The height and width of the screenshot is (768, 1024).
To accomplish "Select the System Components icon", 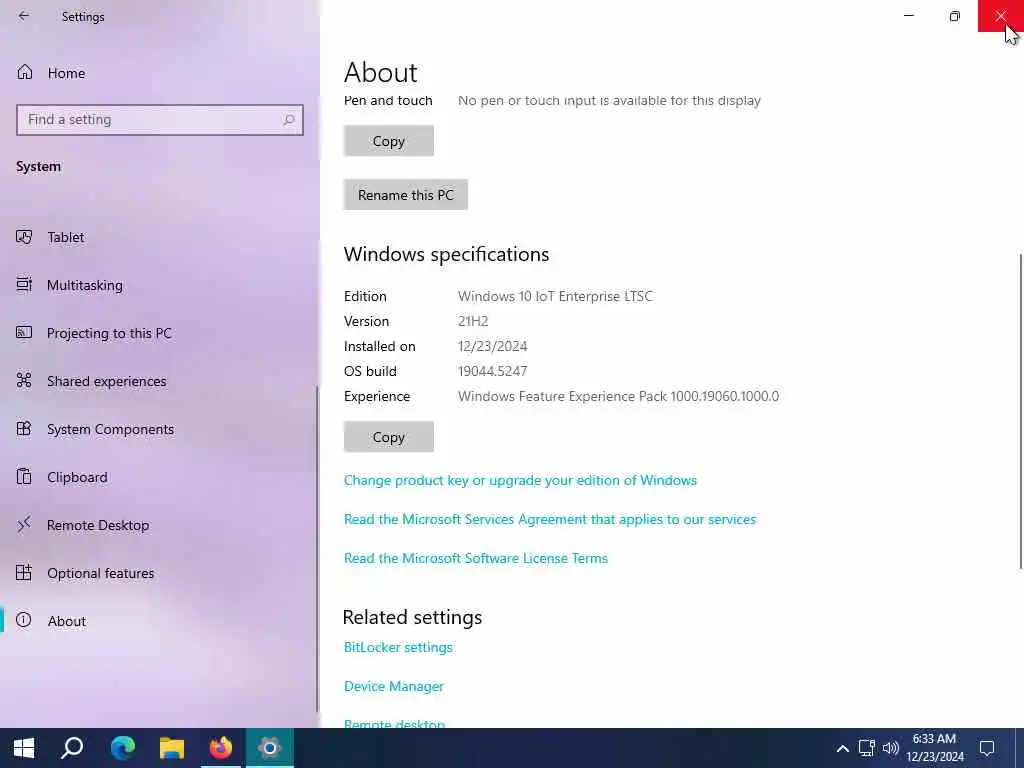I will 24,428.
